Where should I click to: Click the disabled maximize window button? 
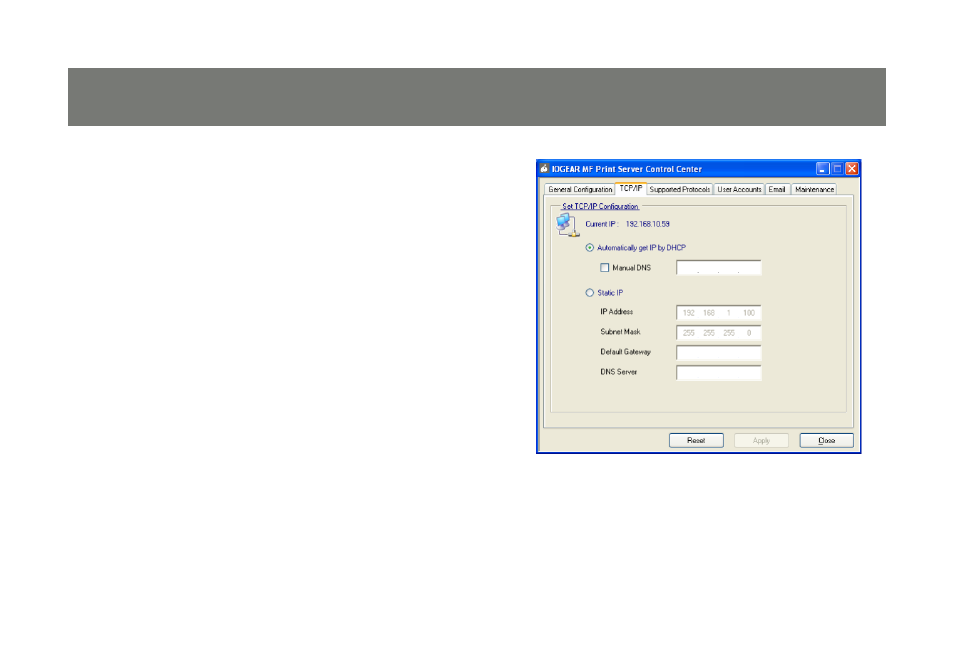tap(837, 169)
